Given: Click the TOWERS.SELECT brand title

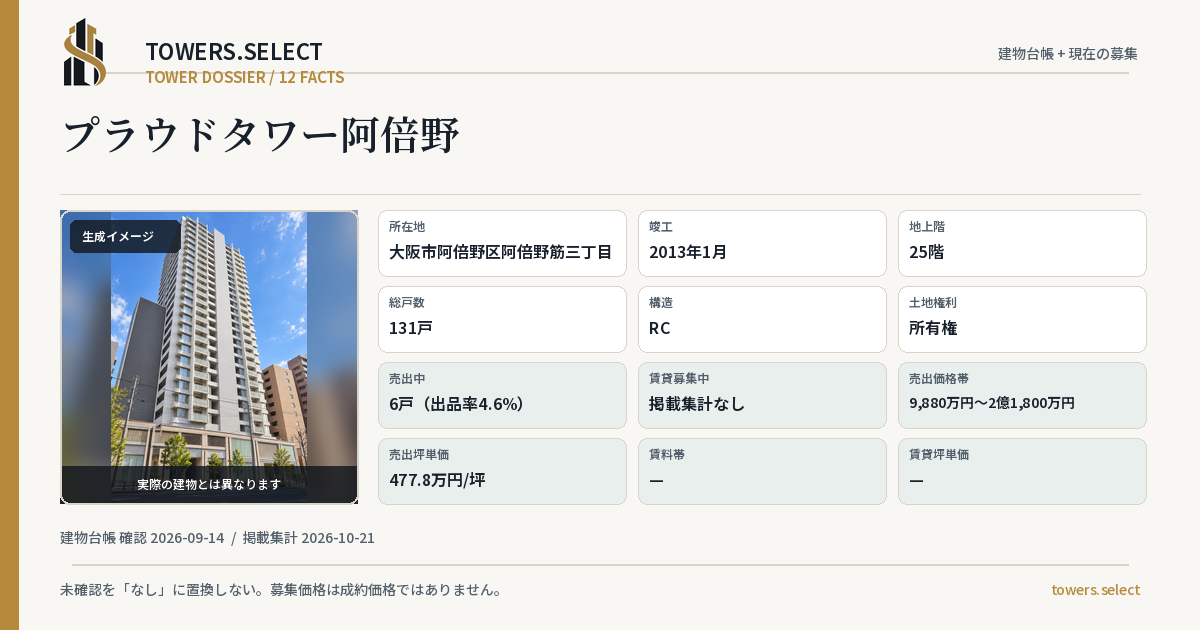Looking at the screenshot, I should pos(234,52).
